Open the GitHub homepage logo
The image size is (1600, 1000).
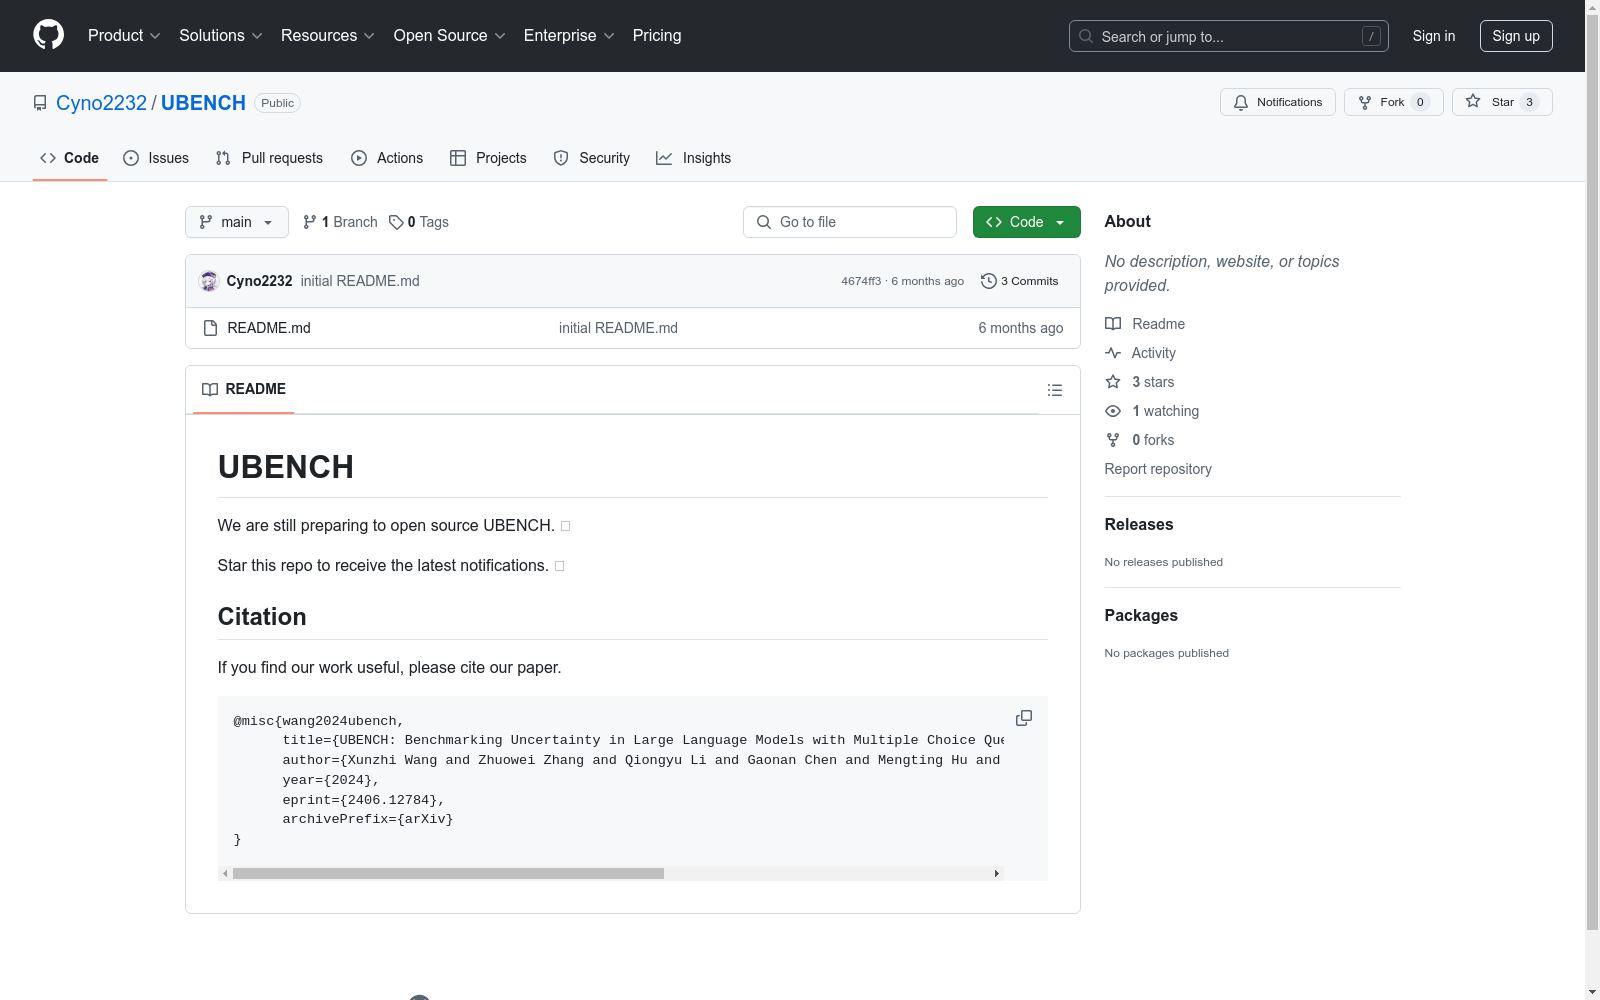point(48,35)
